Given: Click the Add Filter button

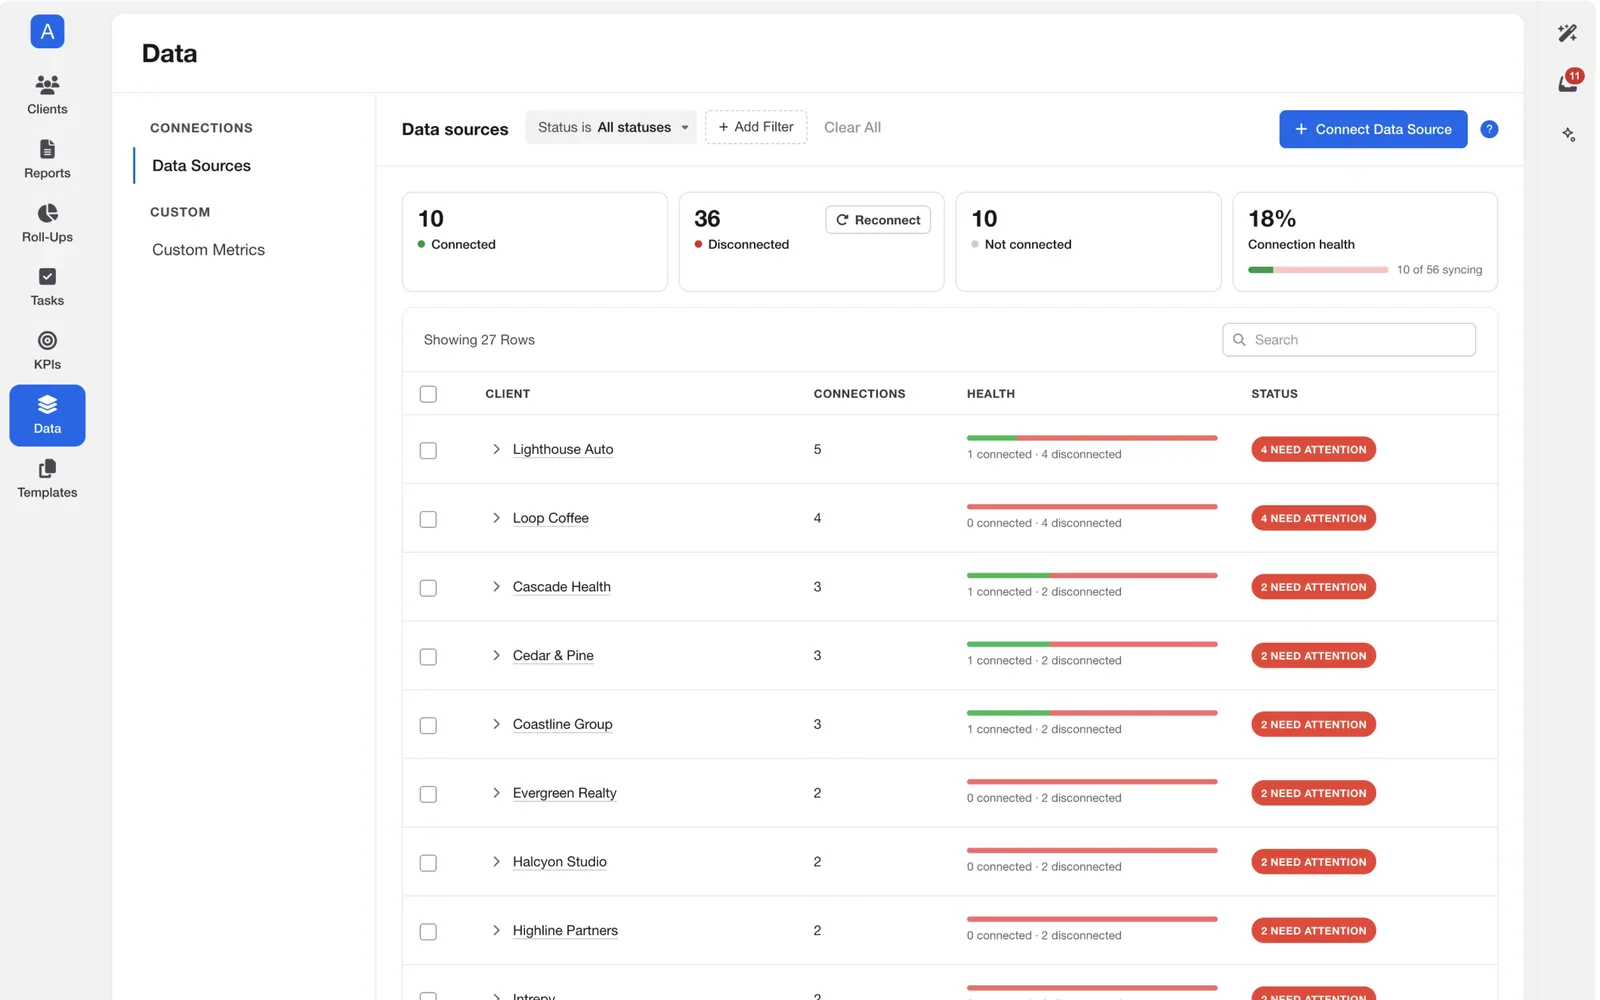Looking at the screenshot, I should coord(756,127).
